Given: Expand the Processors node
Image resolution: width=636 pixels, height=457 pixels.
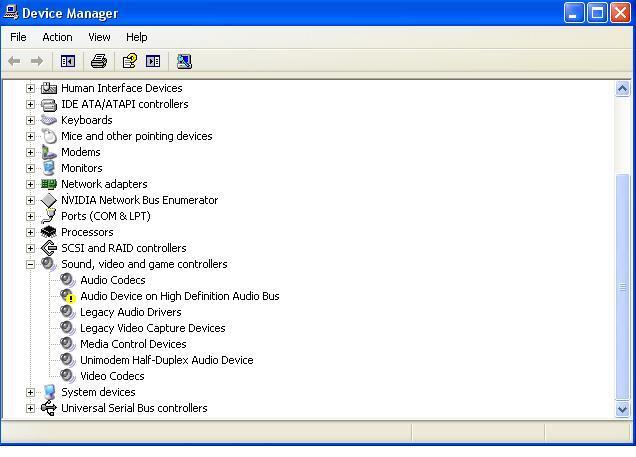Looking at the screenshot, I should tap(30, 232).
